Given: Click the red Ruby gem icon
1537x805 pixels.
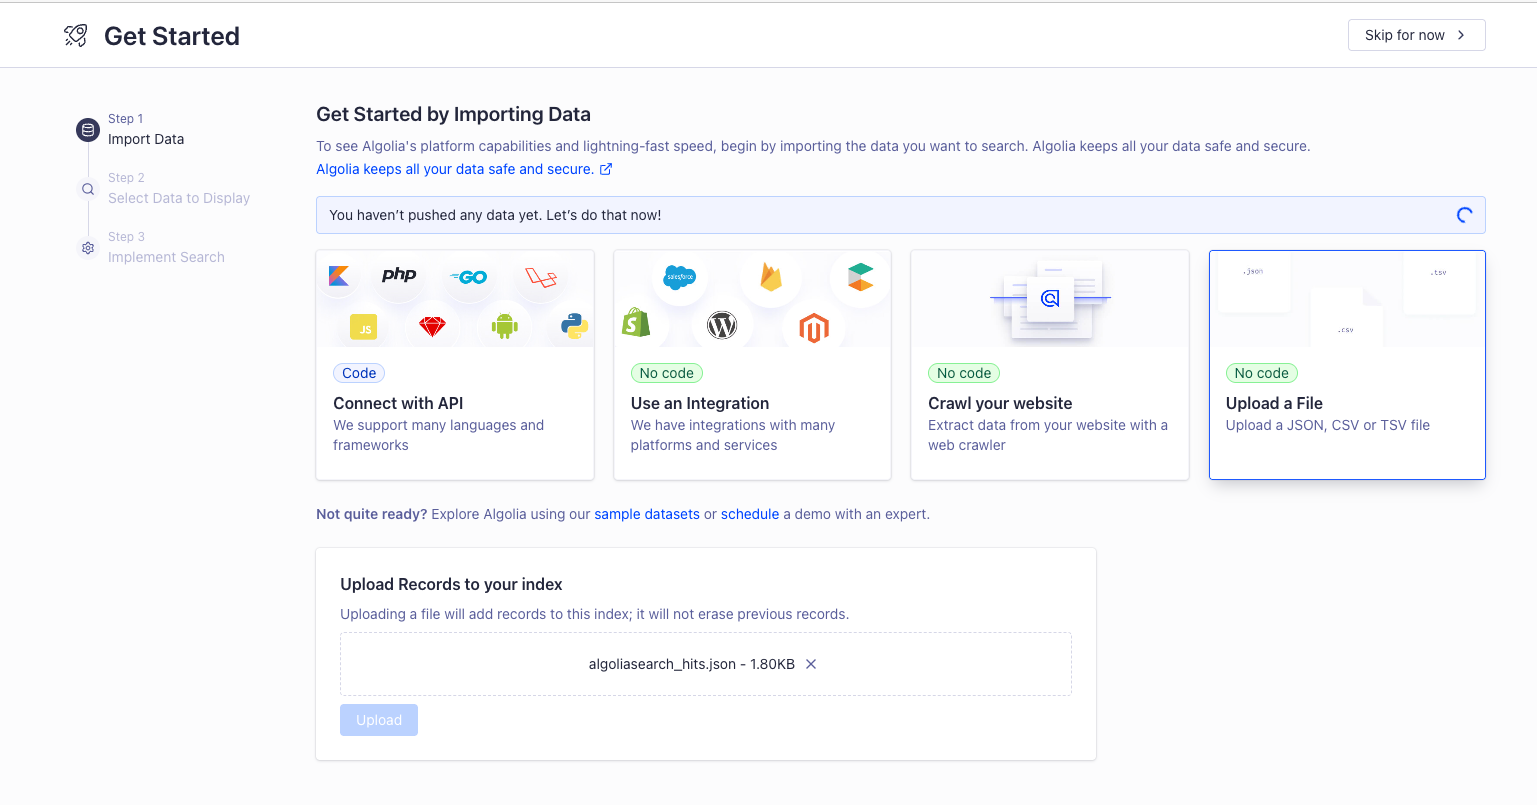Looking at the screenshot, I should coord(432,326).
